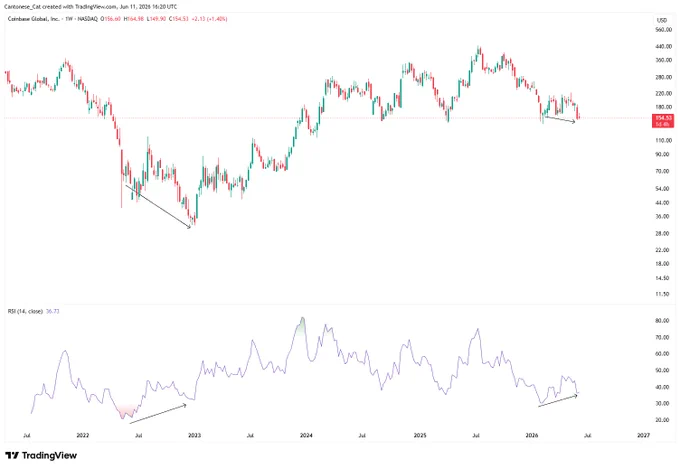Click the Coinbase Global, Inc. symbol title
The width and height of the screenshot is (680, 469).
click(x=33, y=19)
